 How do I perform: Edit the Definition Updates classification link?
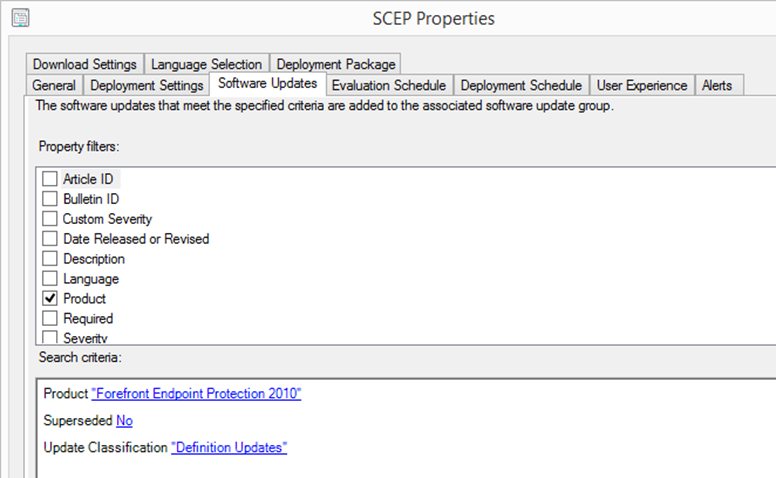point(229,447)
